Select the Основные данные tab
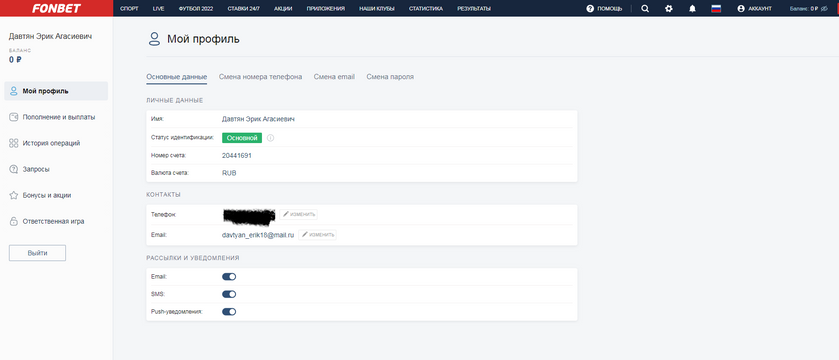This screenshot has height=360, width=839. (177, 77)
